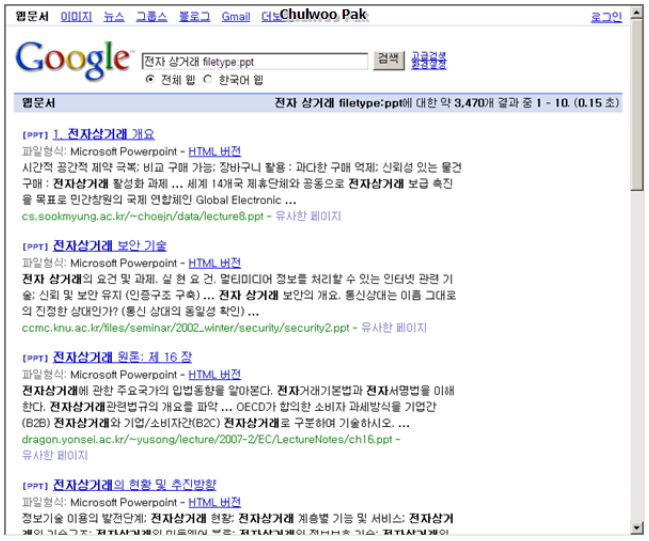Click [PPT] tag beside 전자상거래 개요

click(x=35, y=135)
